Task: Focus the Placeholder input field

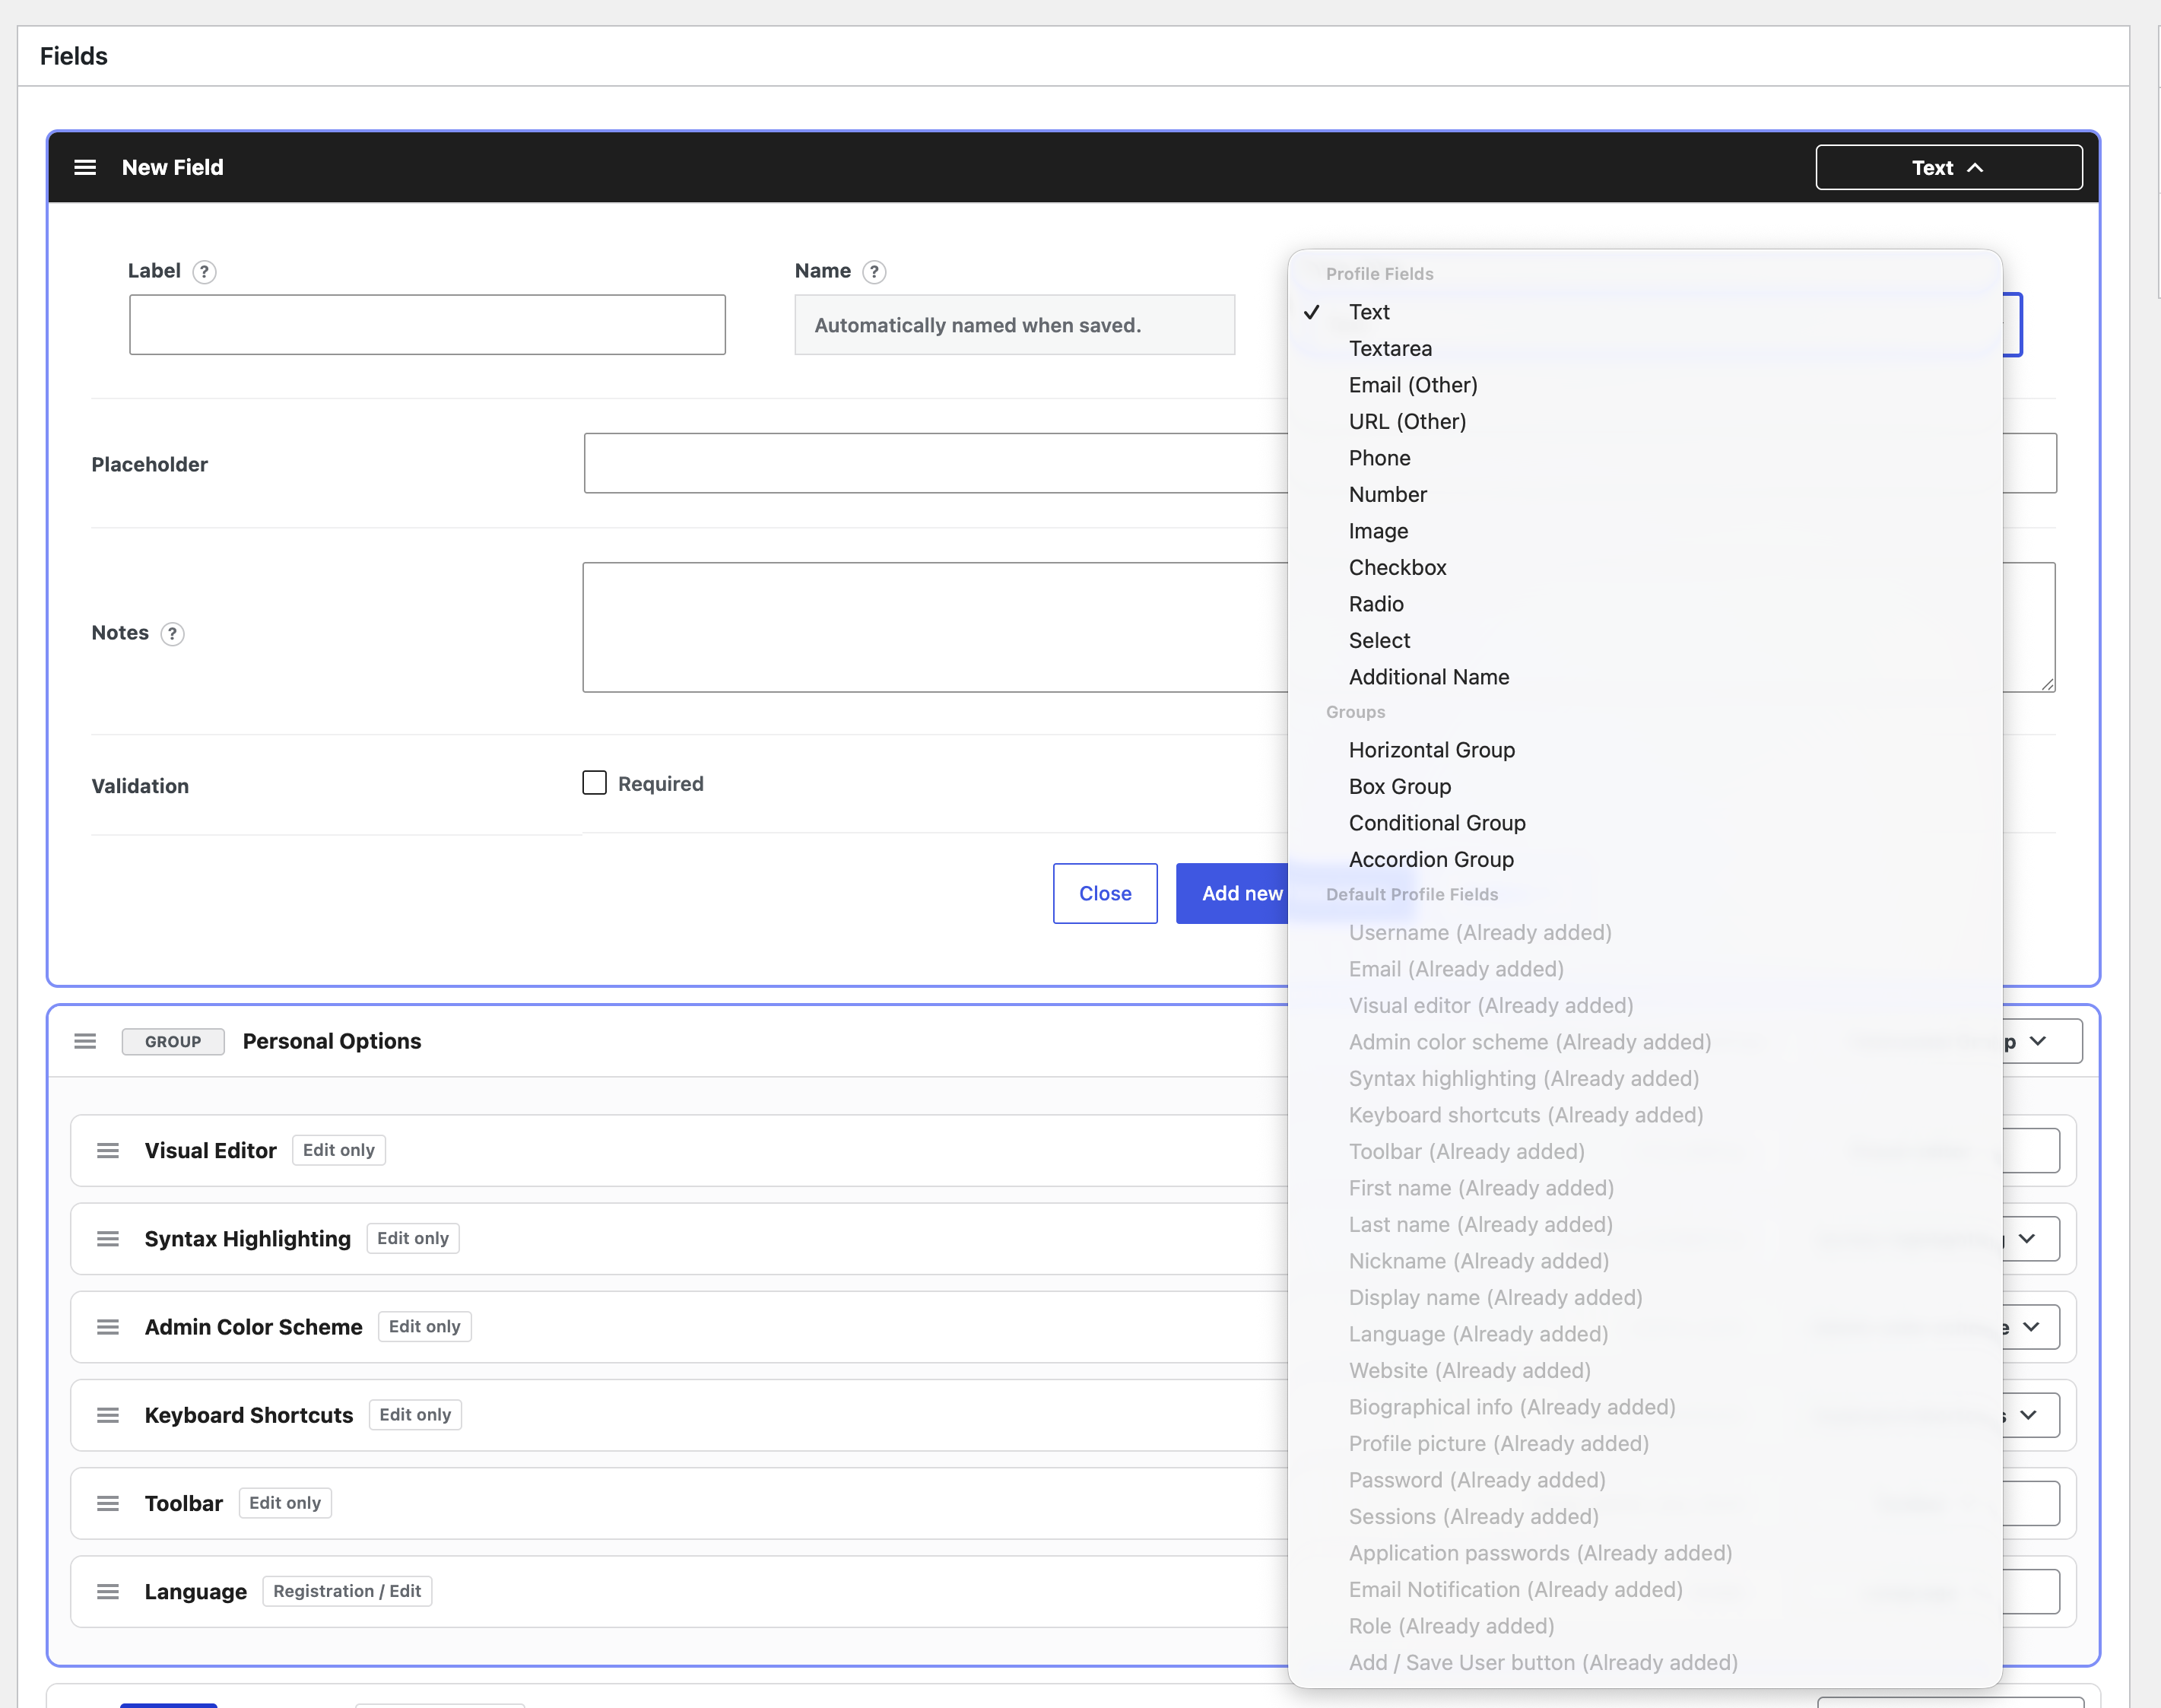Action: tap(936, 463)
